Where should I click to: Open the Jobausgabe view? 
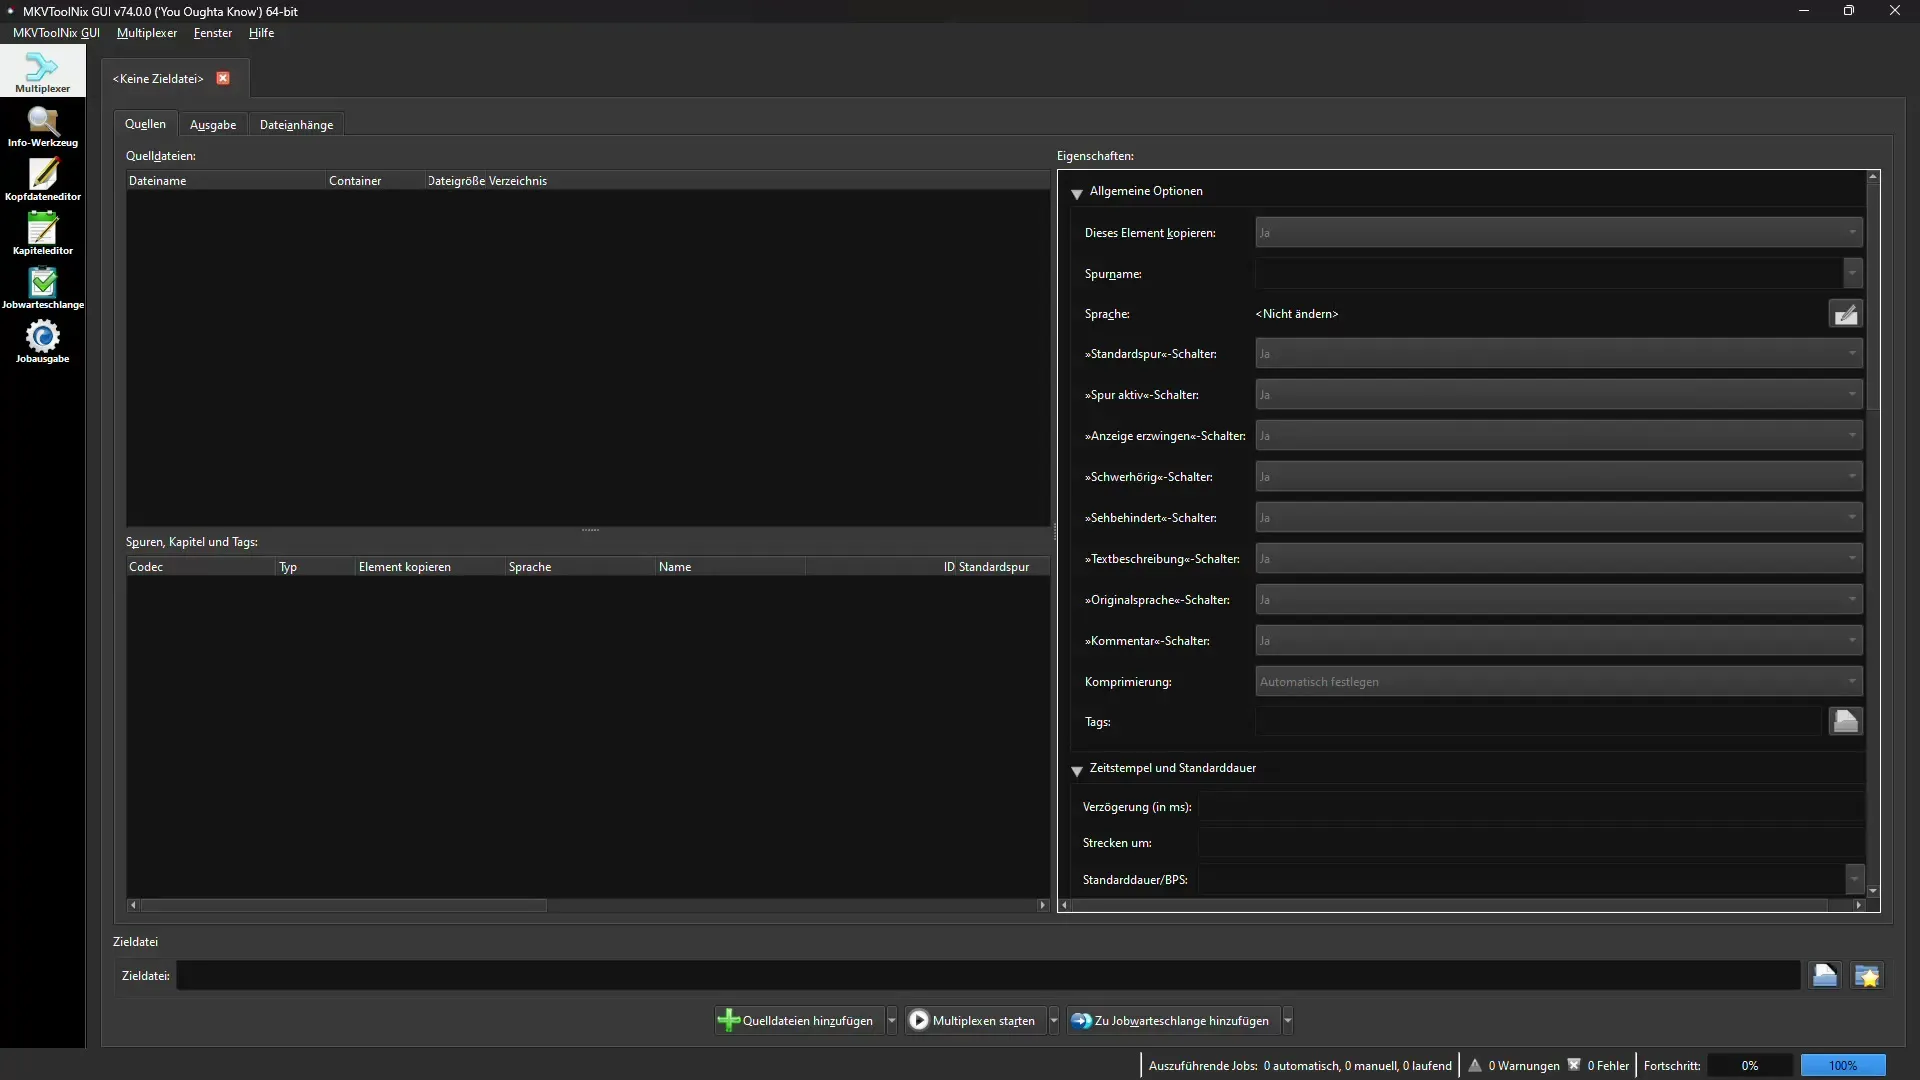tap(42, 342)
